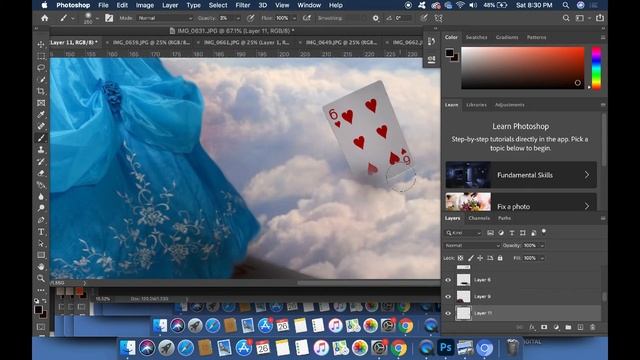
Task: Select the Rectangle shape tool
Action: (41, 255)
